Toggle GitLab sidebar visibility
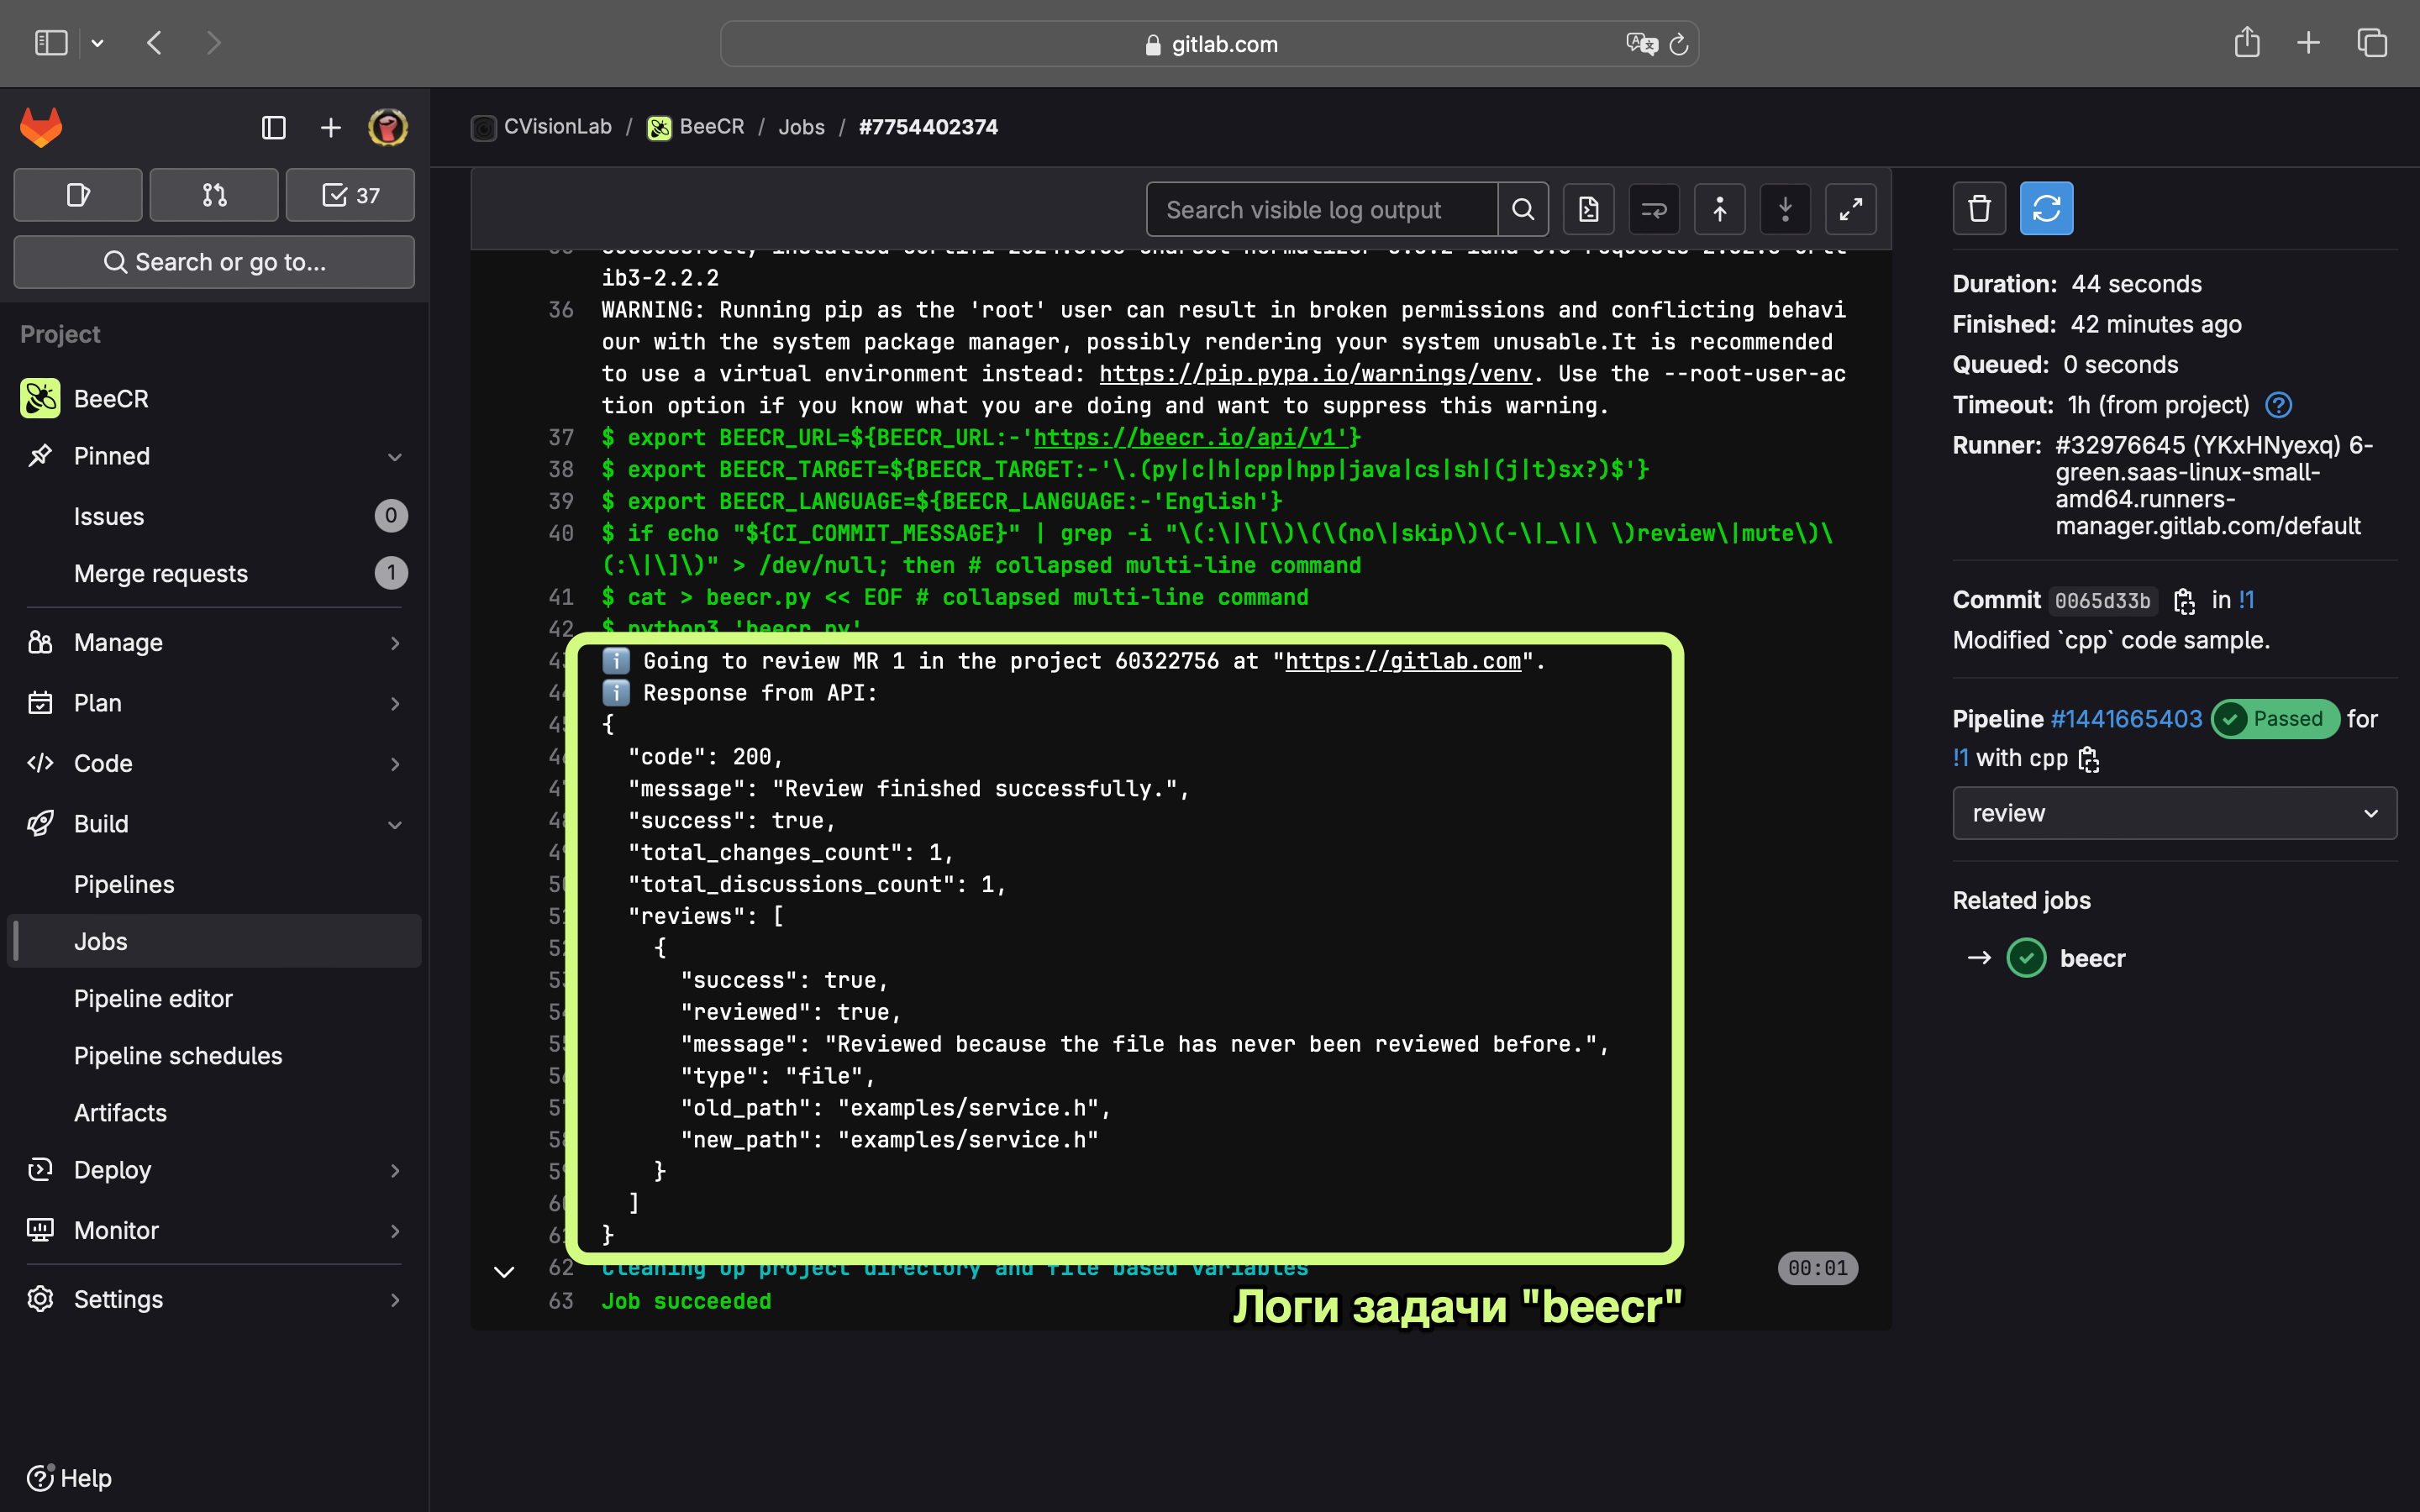Screen dimensions: 2420x1512 click(x=273, y=128)
